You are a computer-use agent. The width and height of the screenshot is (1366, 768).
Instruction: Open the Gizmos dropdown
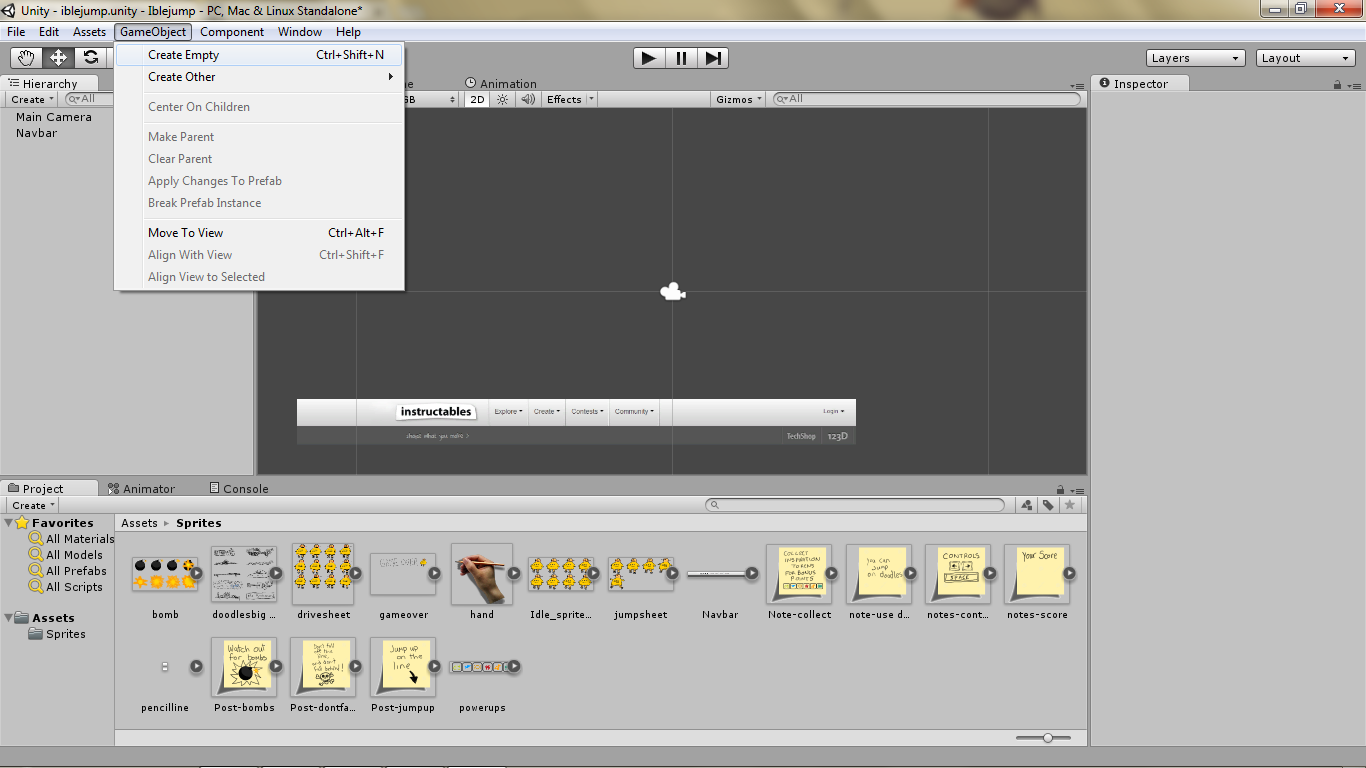pyautogui.click(x=739, y=99)
